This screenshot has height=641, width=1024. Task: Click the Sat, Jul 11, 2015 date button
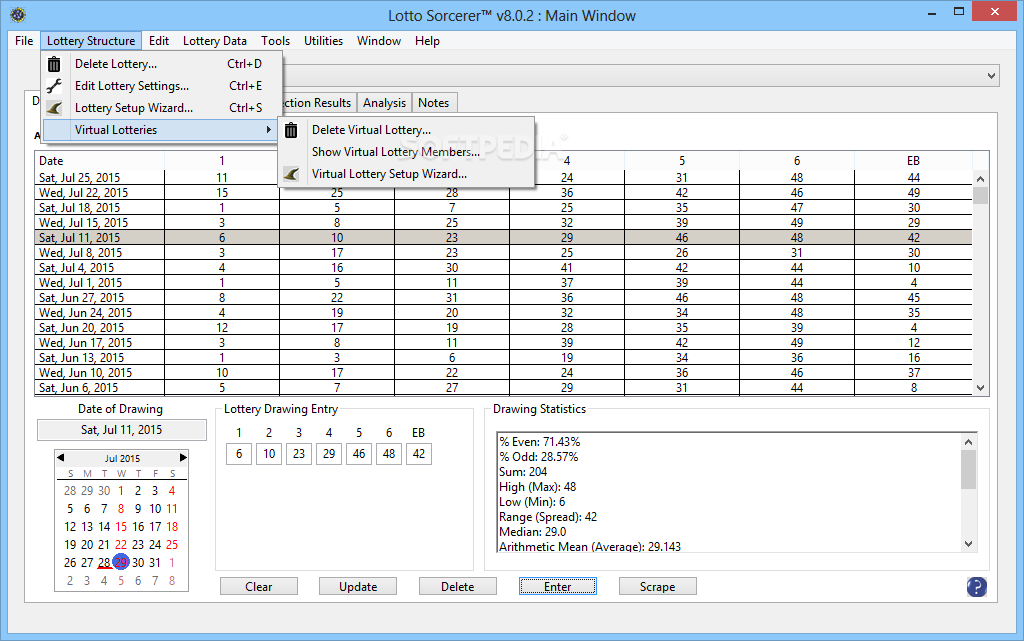[x=121, y=430]
